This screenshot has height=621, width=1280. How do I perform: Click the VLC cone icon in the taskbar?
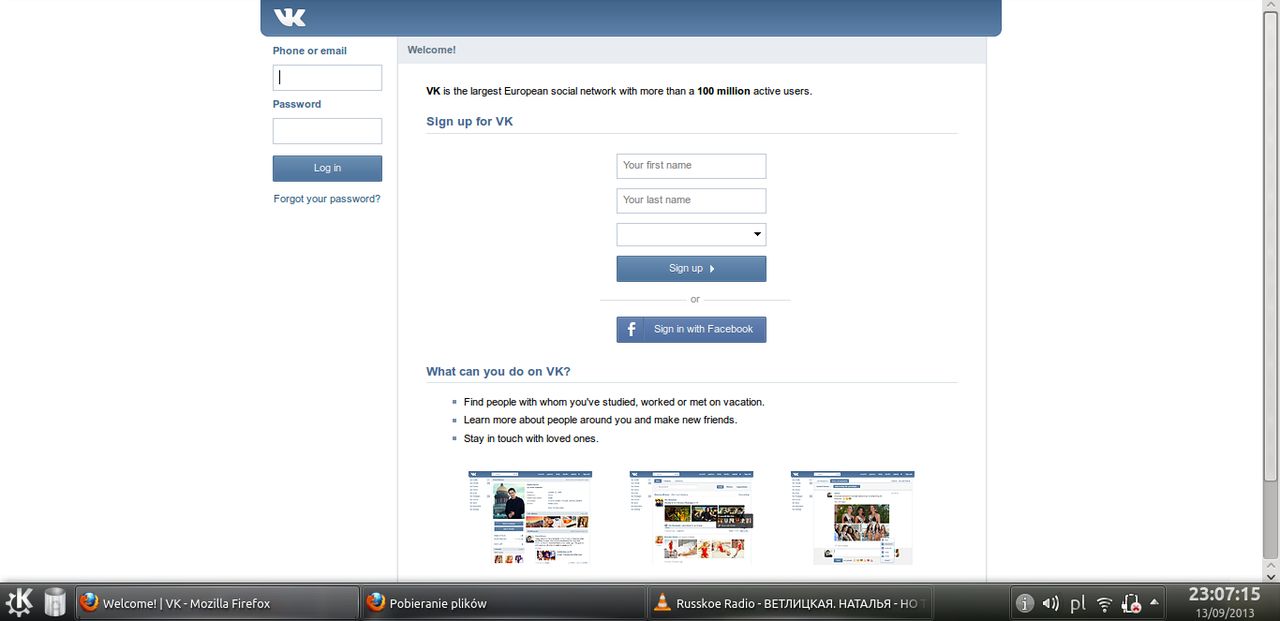[x=662, y=603]
